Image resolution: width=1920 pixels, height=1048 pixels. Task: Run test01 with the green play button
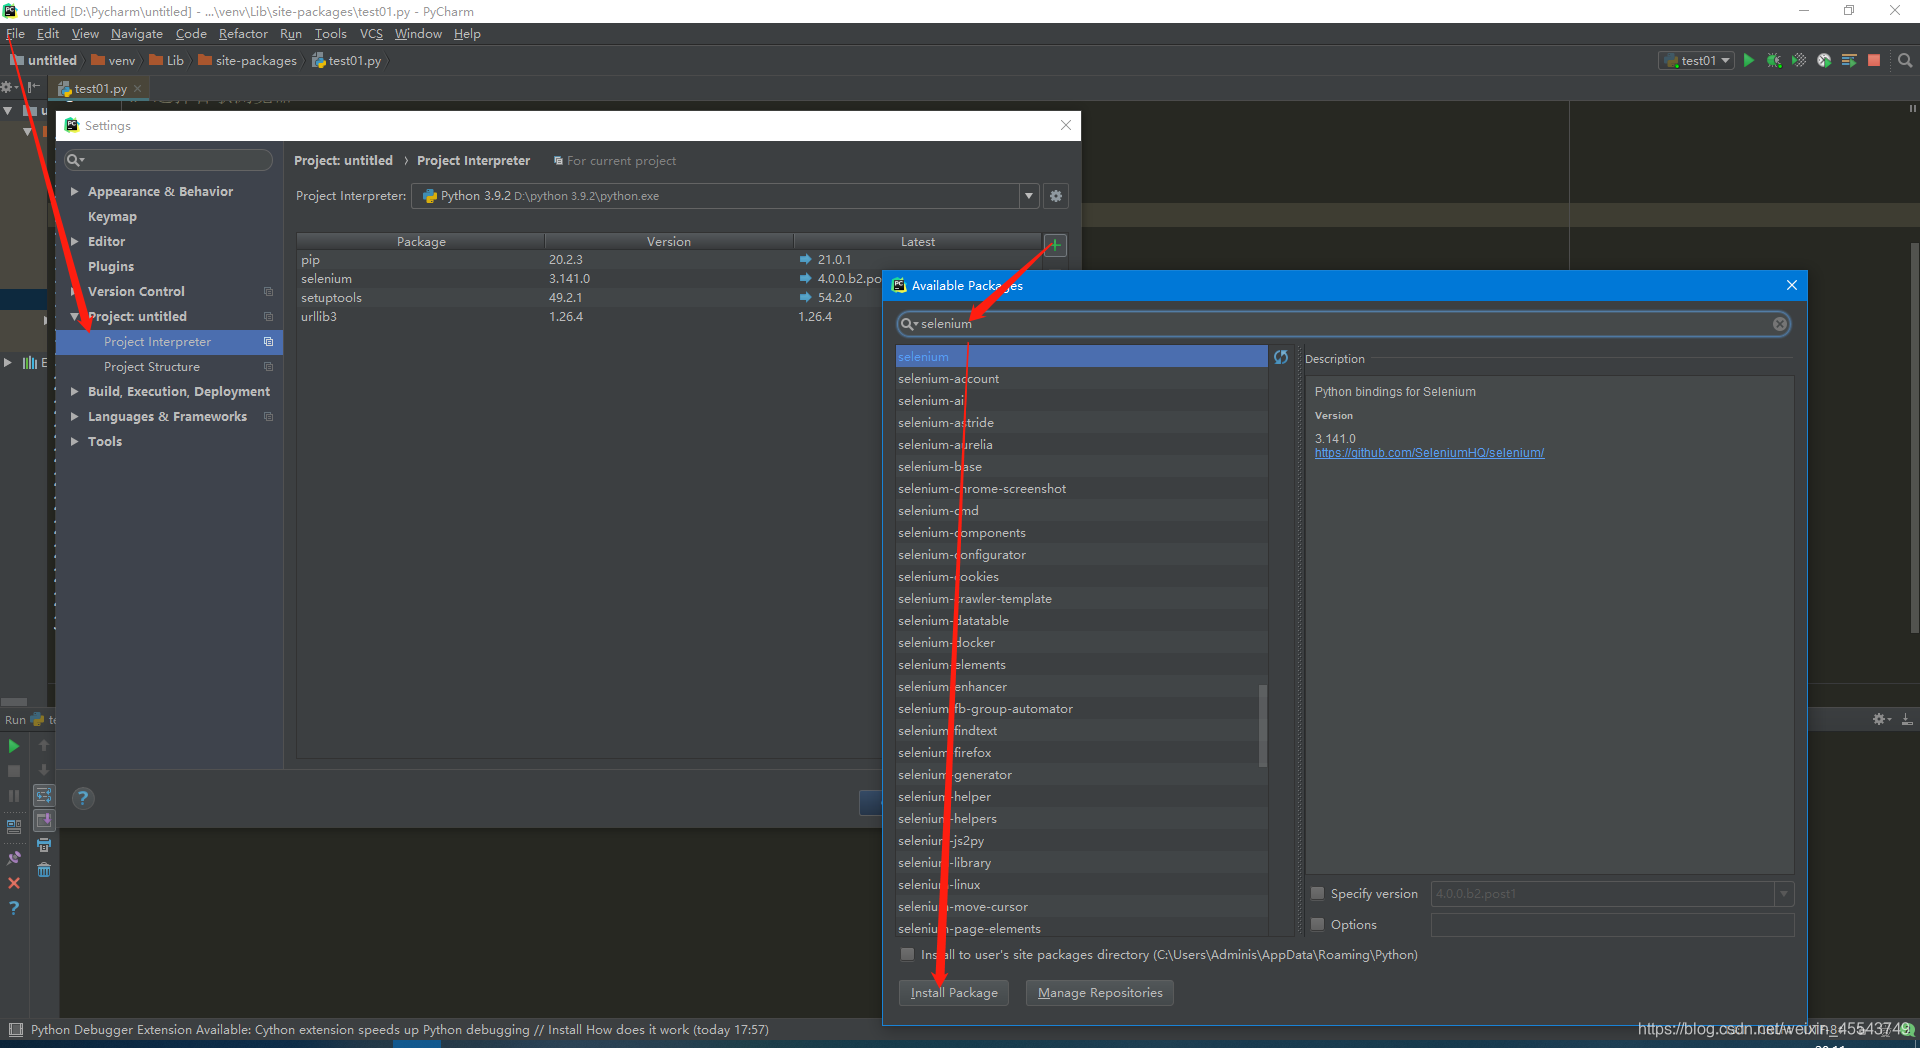coord(1749,61)
